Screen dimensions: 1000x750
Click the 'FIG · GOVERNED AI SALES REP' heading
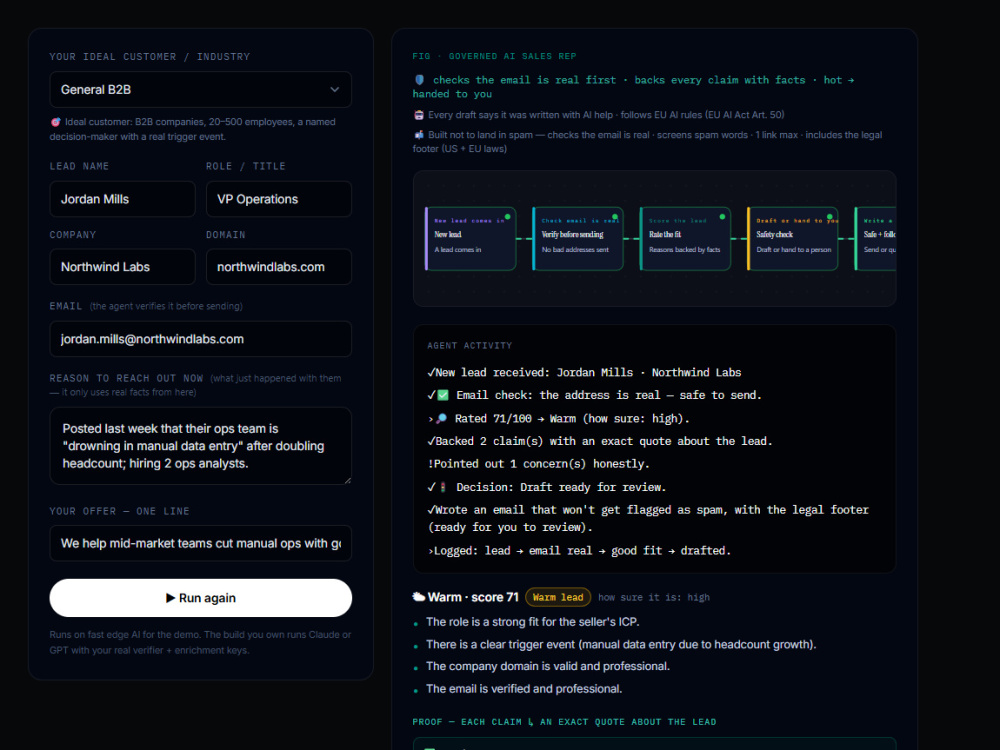click(x=494, y=56)
